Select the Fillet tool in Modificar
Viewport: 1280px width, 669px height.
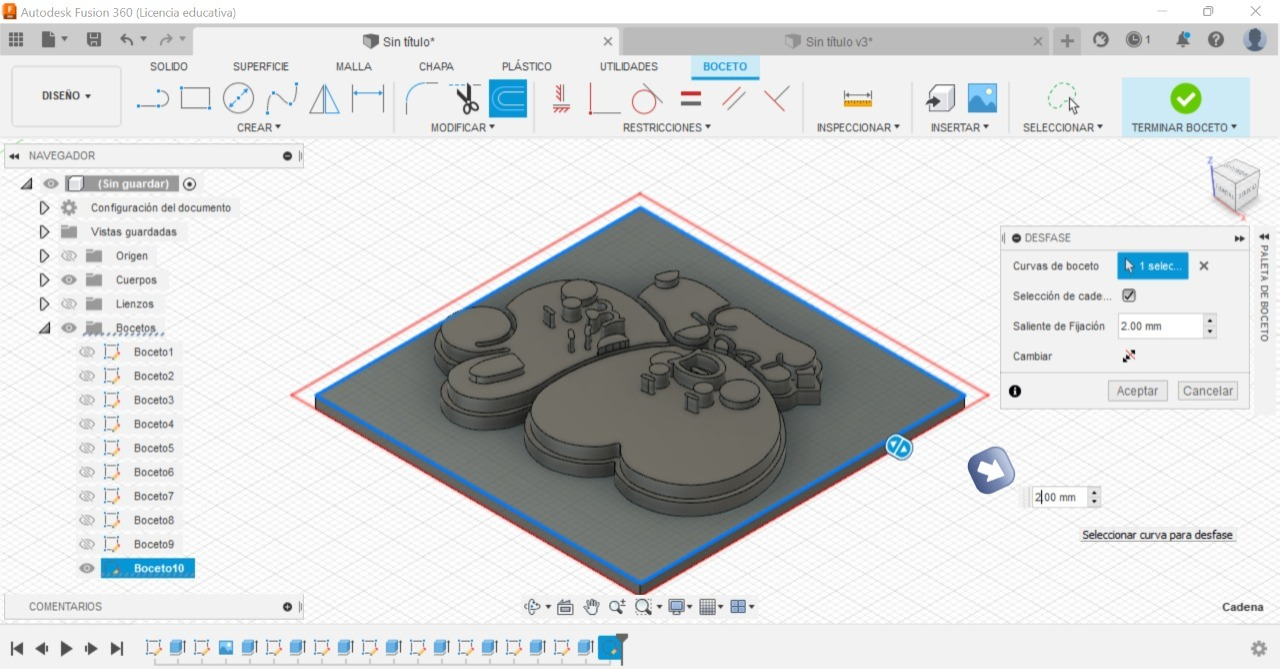421,98
